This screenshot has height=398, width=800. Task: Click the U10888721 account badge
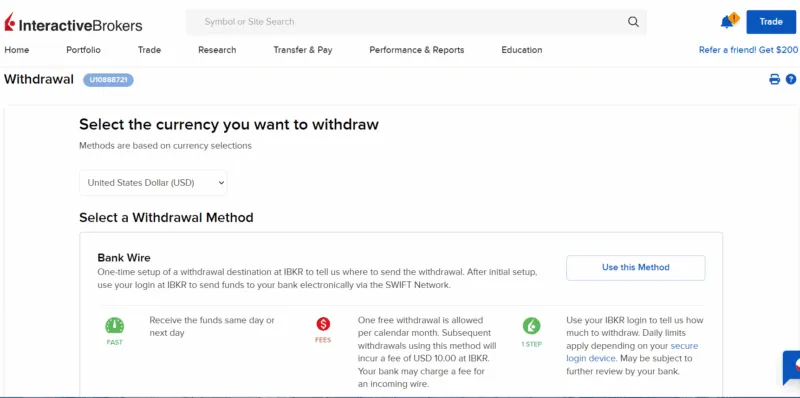(x=109, y=80)
